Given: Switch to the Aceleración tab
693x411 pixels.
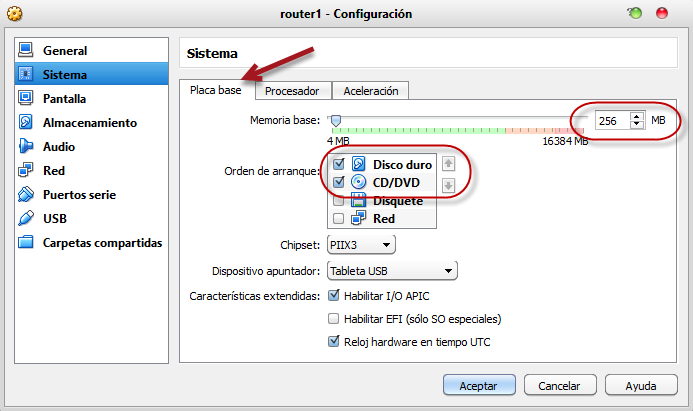Looking at the screenshot, I should tap(370, 91).
